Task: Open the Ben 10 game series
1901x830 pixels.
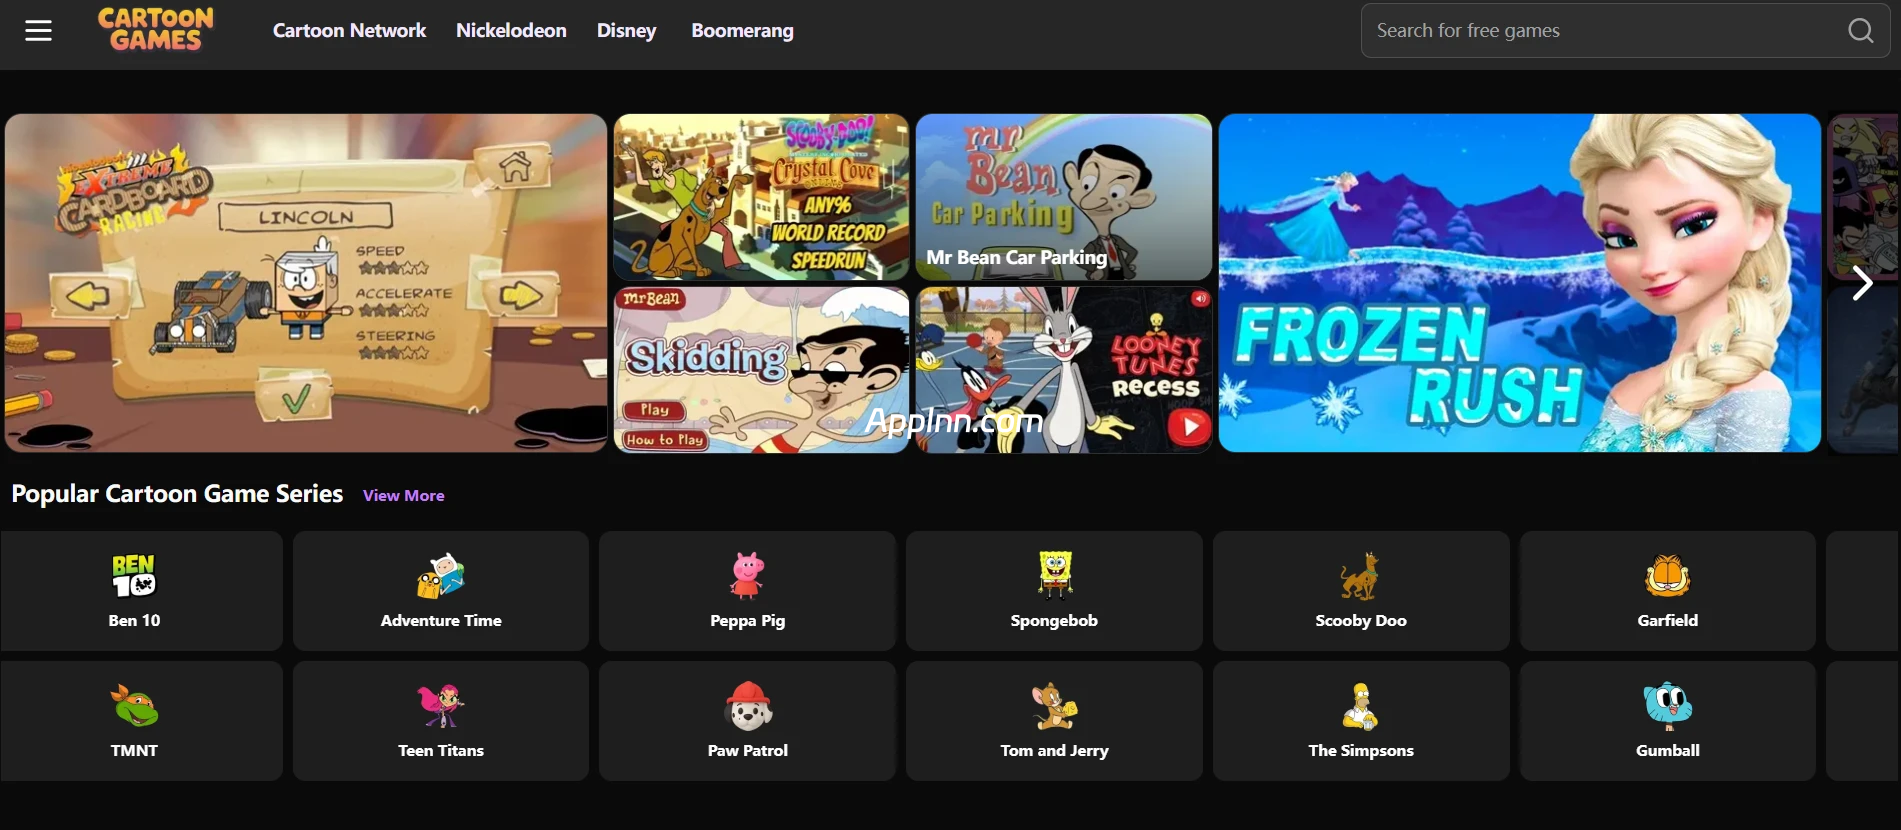Action: click(x=141, y=591)
